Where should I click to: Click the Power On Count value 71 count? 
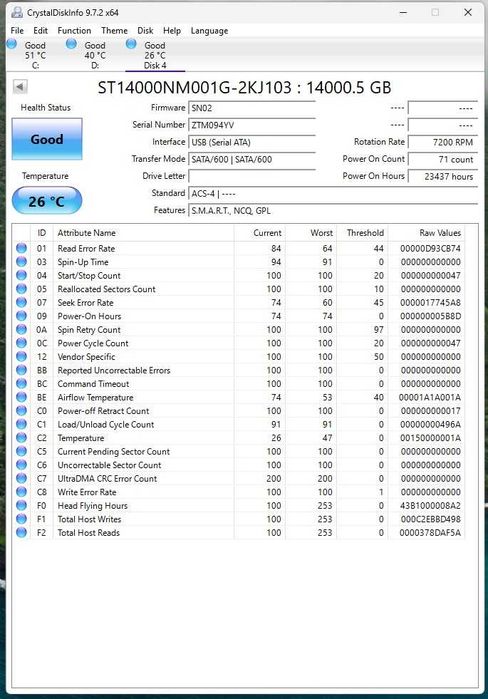[443, 159]
